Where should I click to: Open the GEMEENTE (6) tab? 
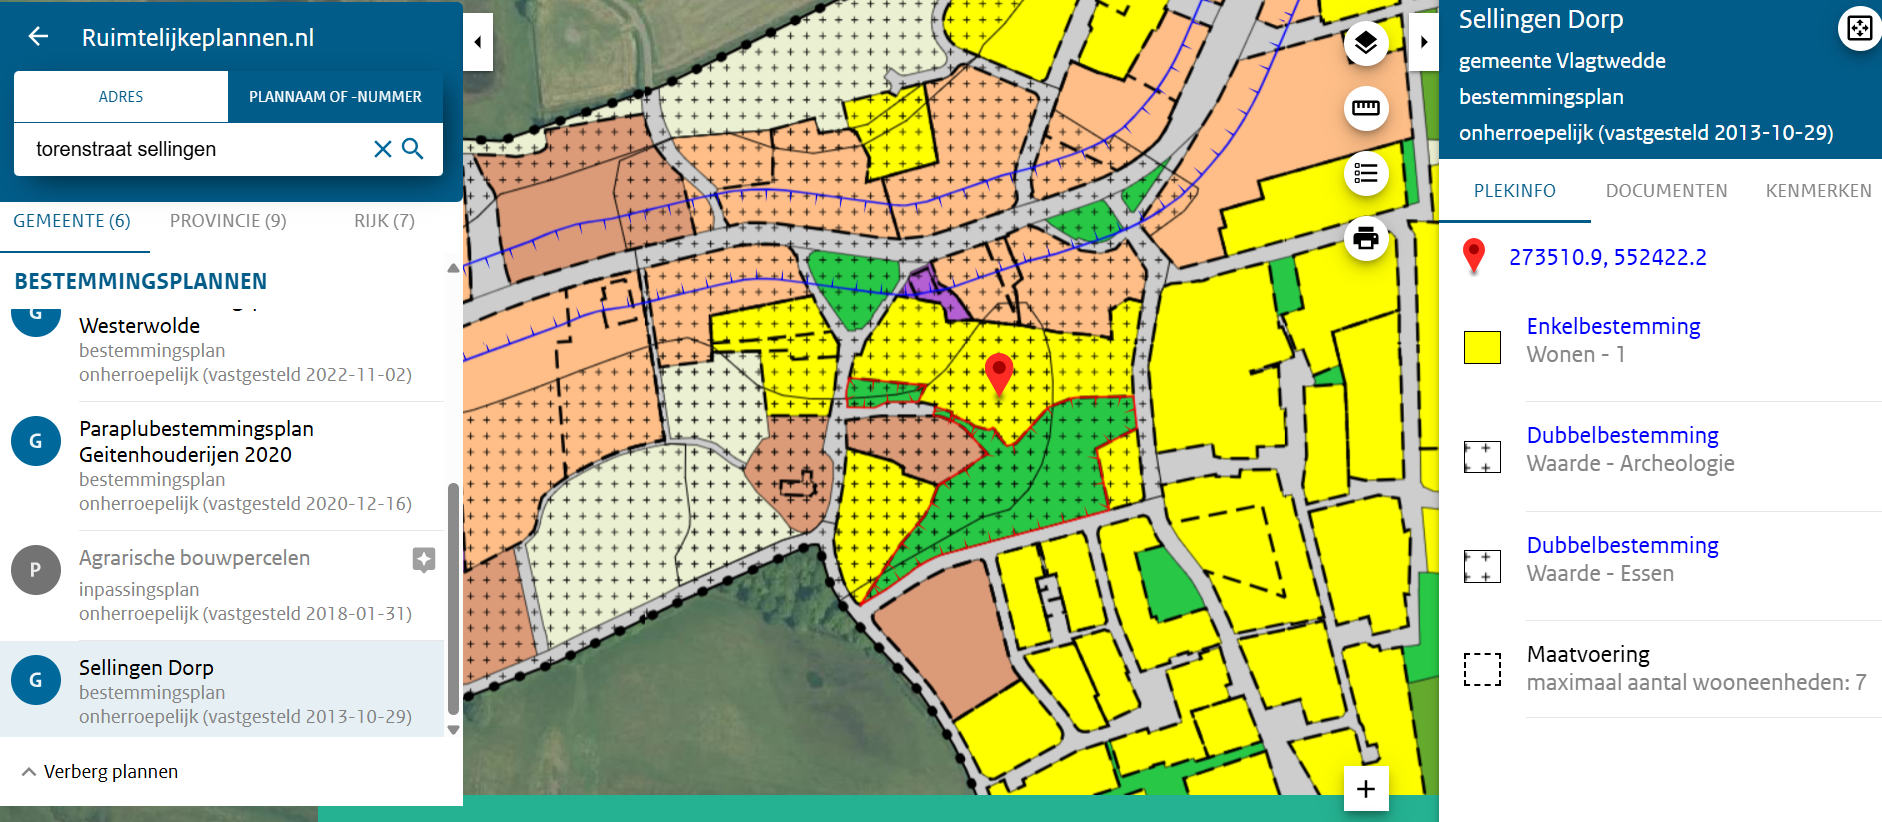coord(72,221)
